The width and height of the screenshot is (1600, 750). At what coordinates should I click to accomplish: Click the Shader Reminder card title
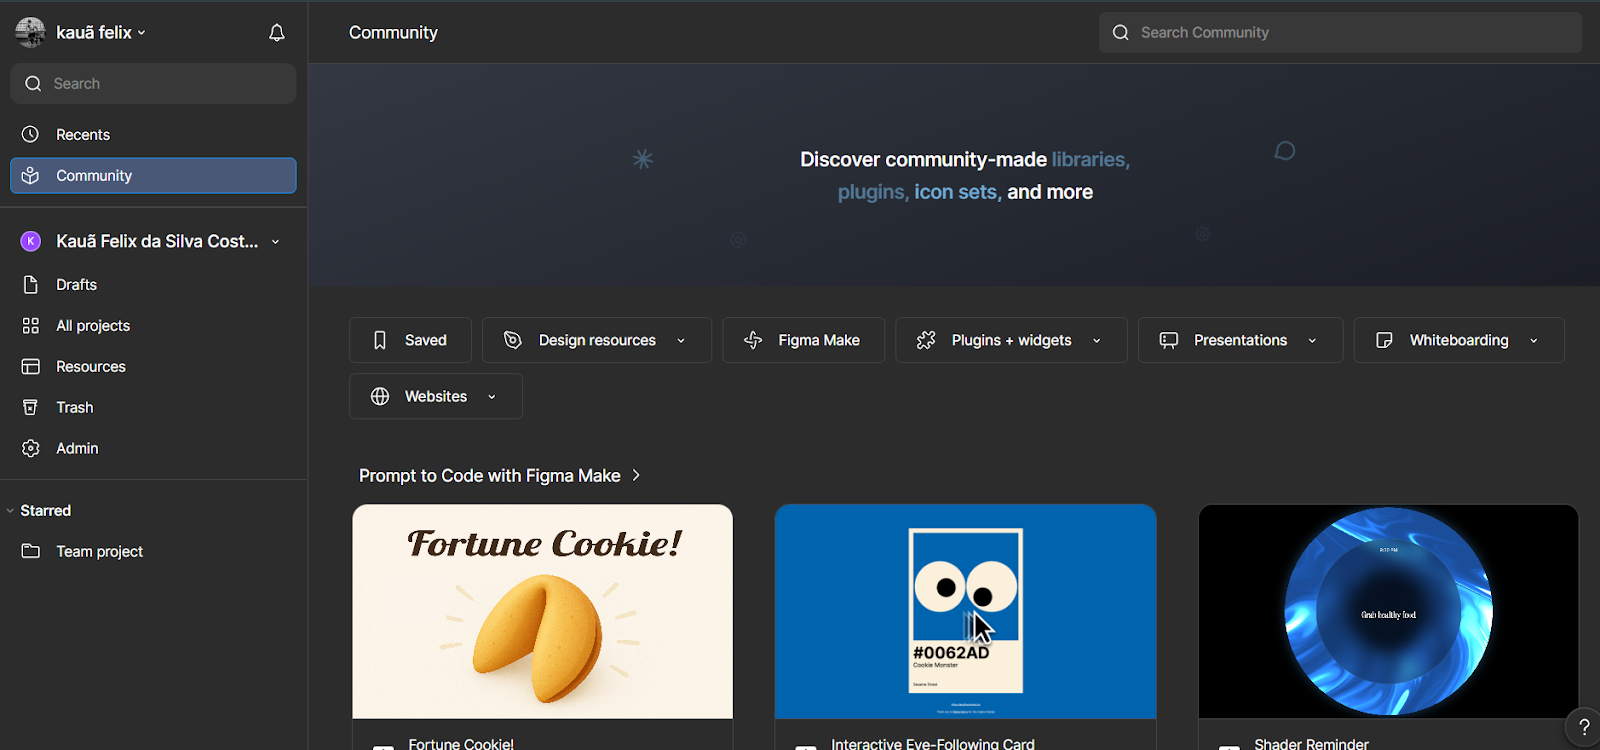point(1311,744)
